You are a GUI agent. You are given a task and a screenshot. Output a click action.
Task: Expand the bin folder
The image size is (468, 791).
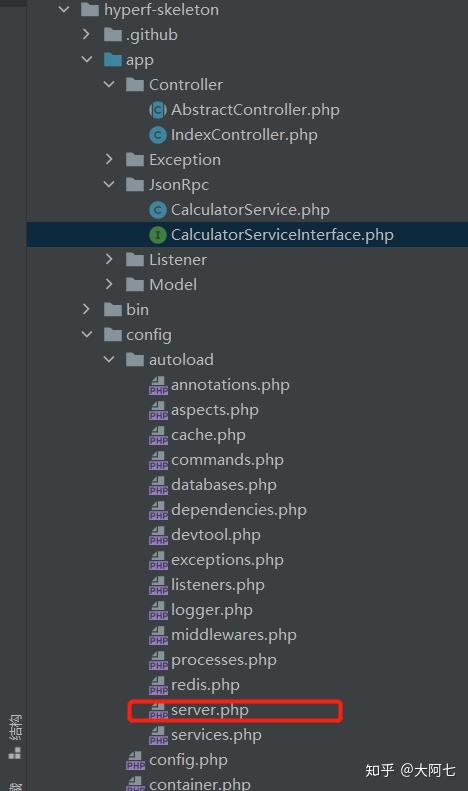click(86, 309)
